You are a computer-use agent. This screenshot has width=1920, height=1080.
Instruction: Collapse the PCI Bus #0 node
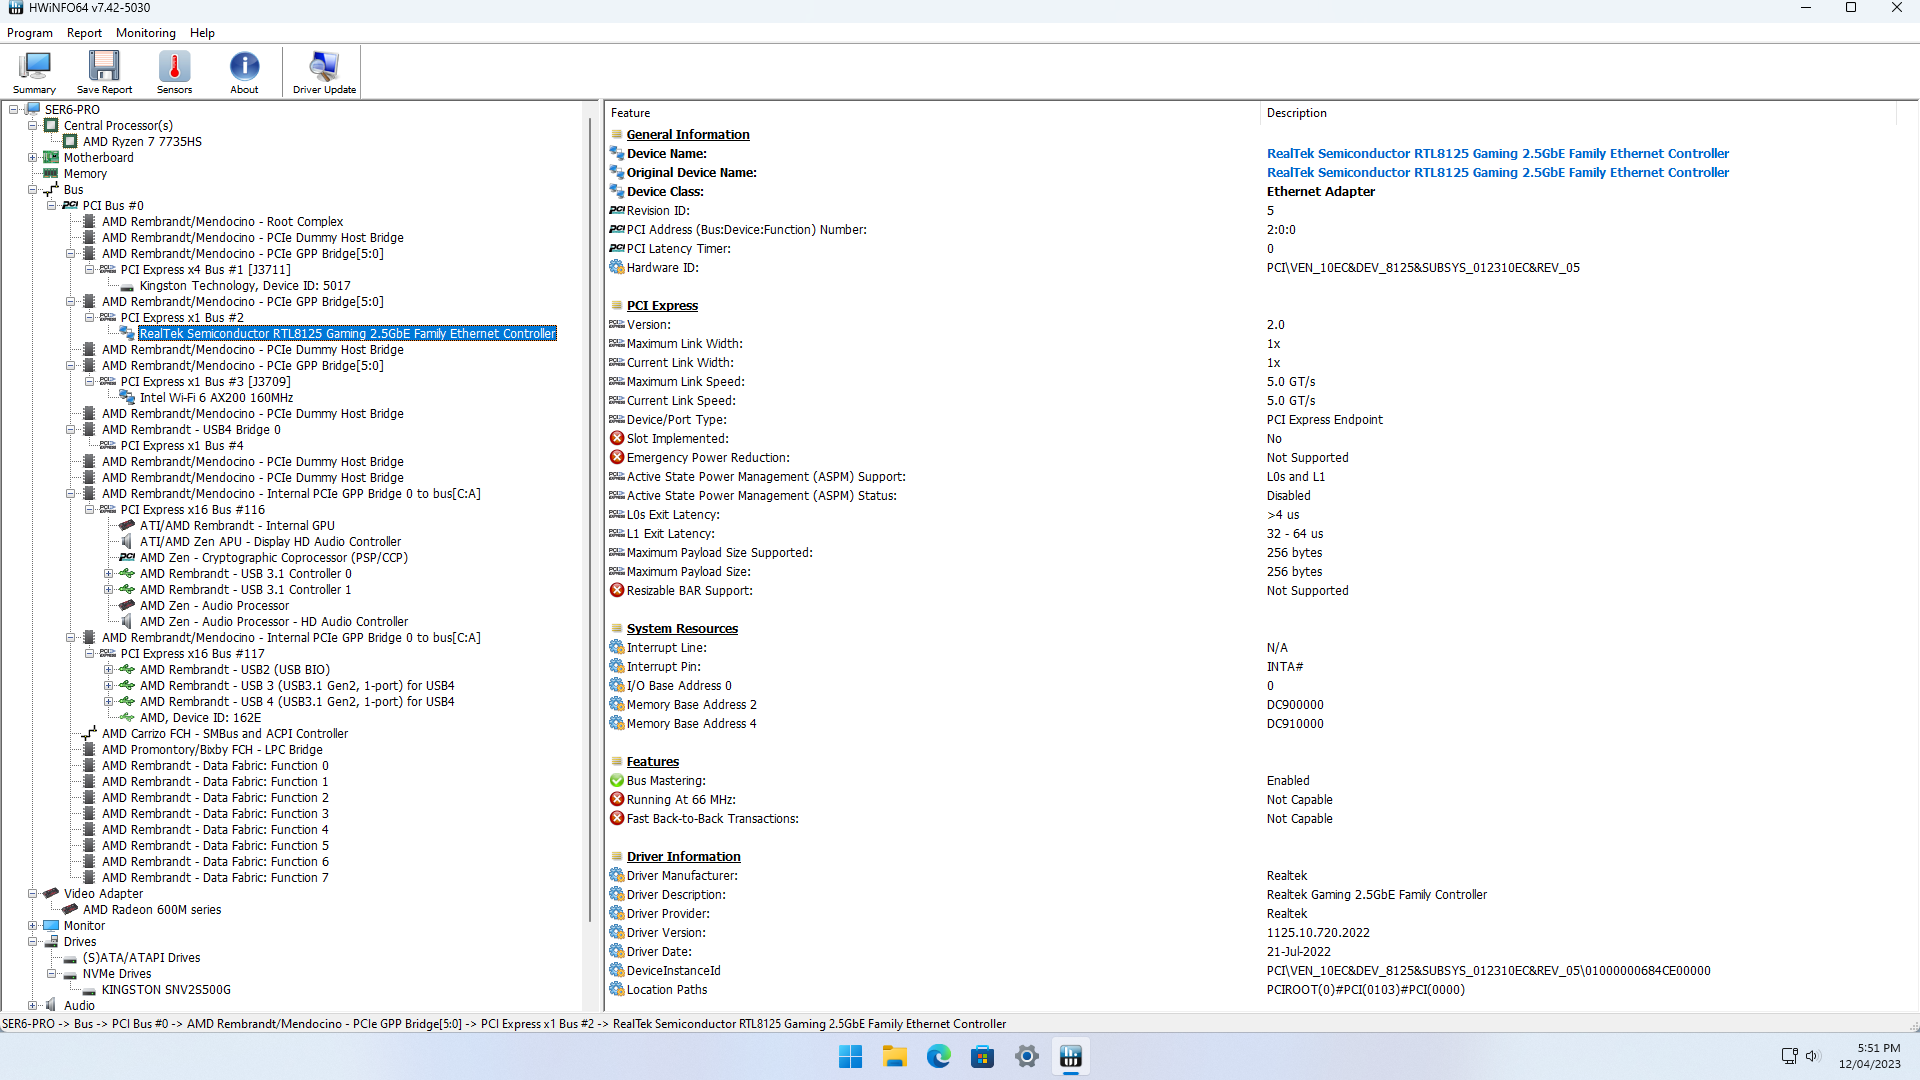coord(51,205)
